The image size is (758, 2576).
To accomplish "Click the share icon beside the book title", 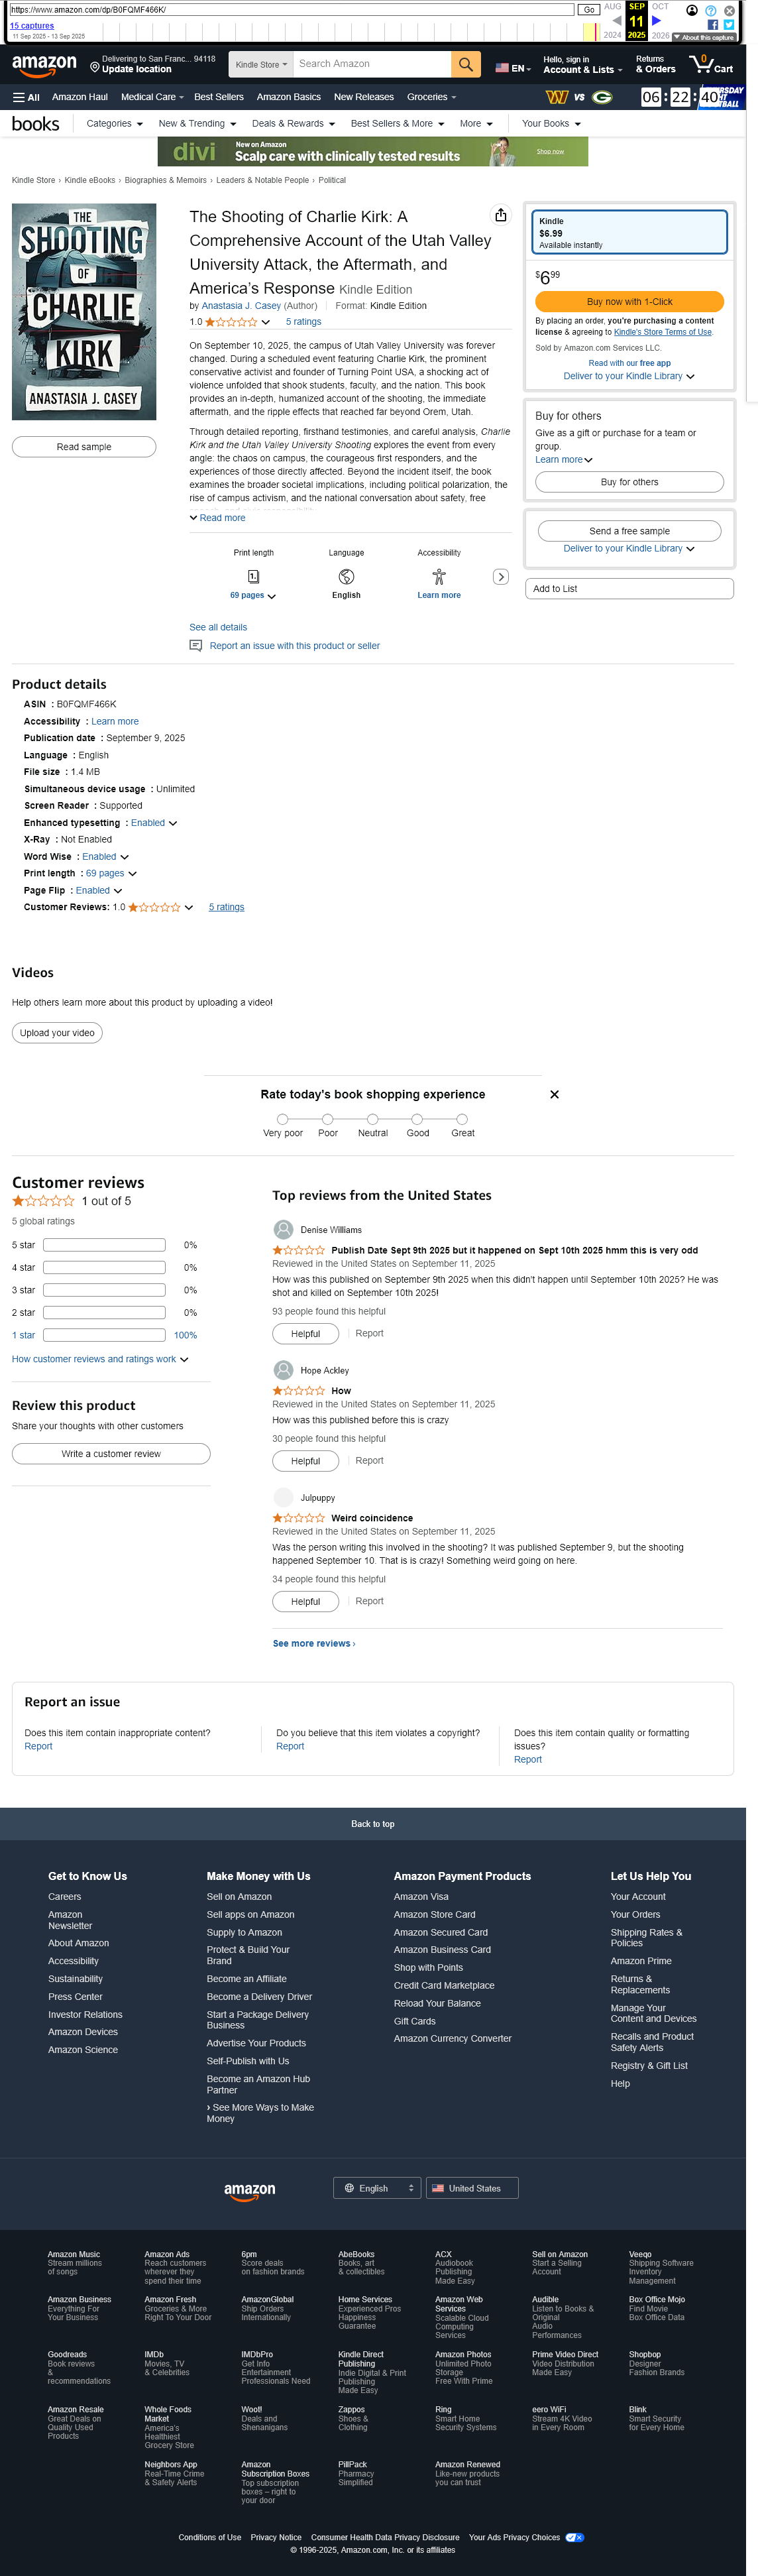I will point(500,215).
